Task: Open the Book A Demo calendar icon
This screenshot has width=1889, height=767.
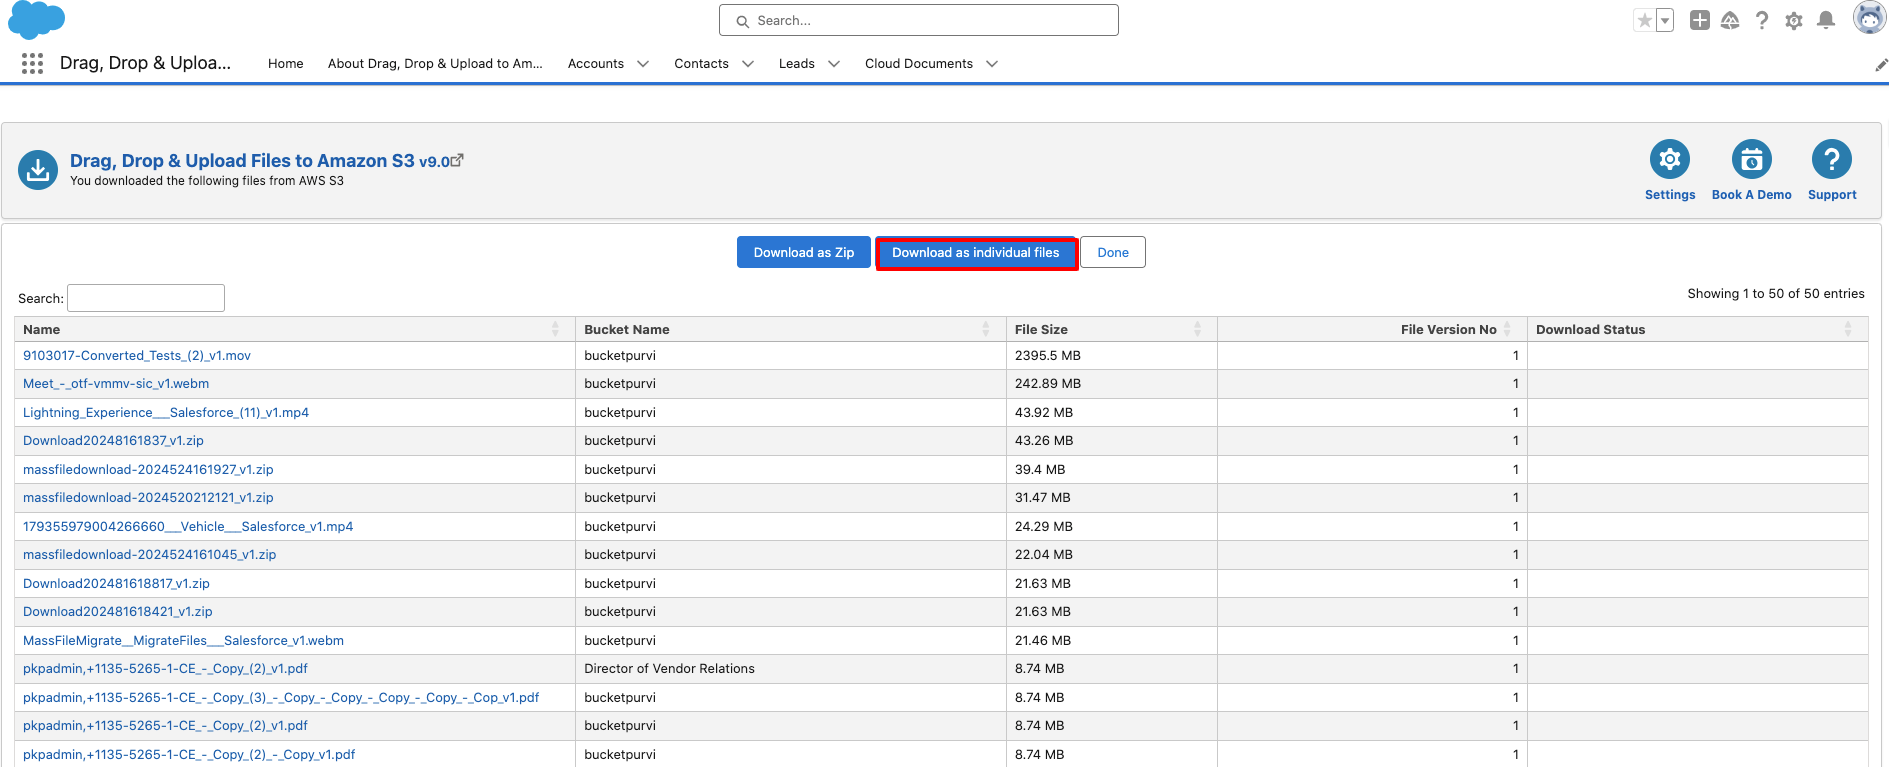Action: (1752, 159)
